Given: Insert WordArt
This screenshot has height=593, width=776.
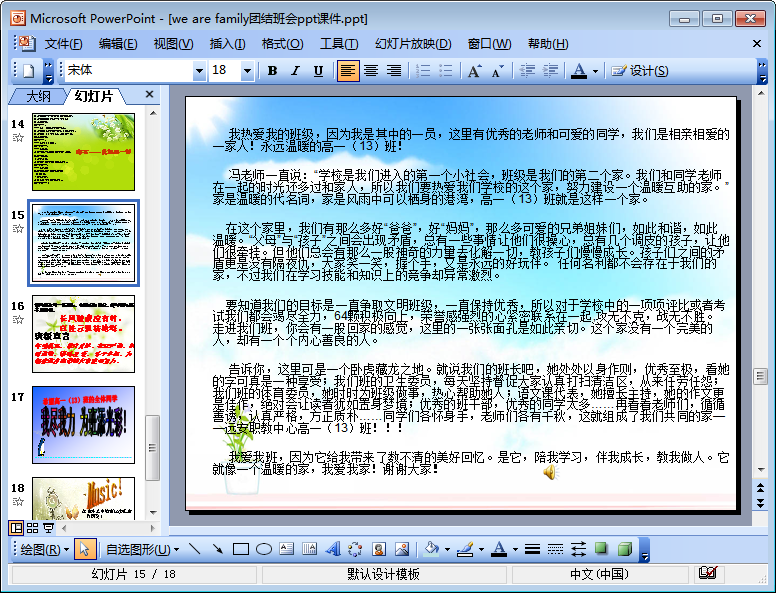Looking at the screenshot, I should point(333,549).
